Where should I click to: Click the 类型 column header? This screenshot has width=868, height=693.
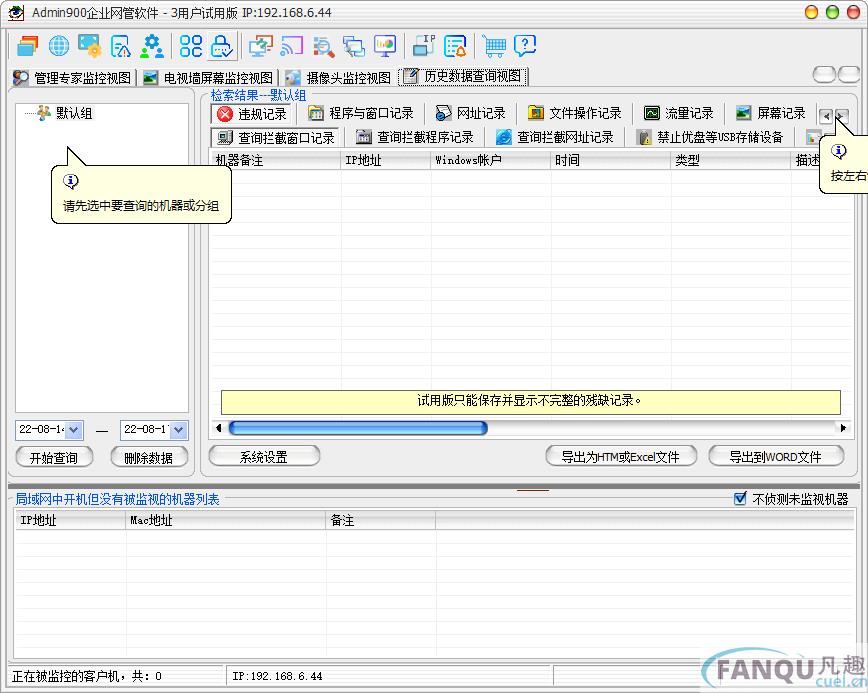click(731, 161)
